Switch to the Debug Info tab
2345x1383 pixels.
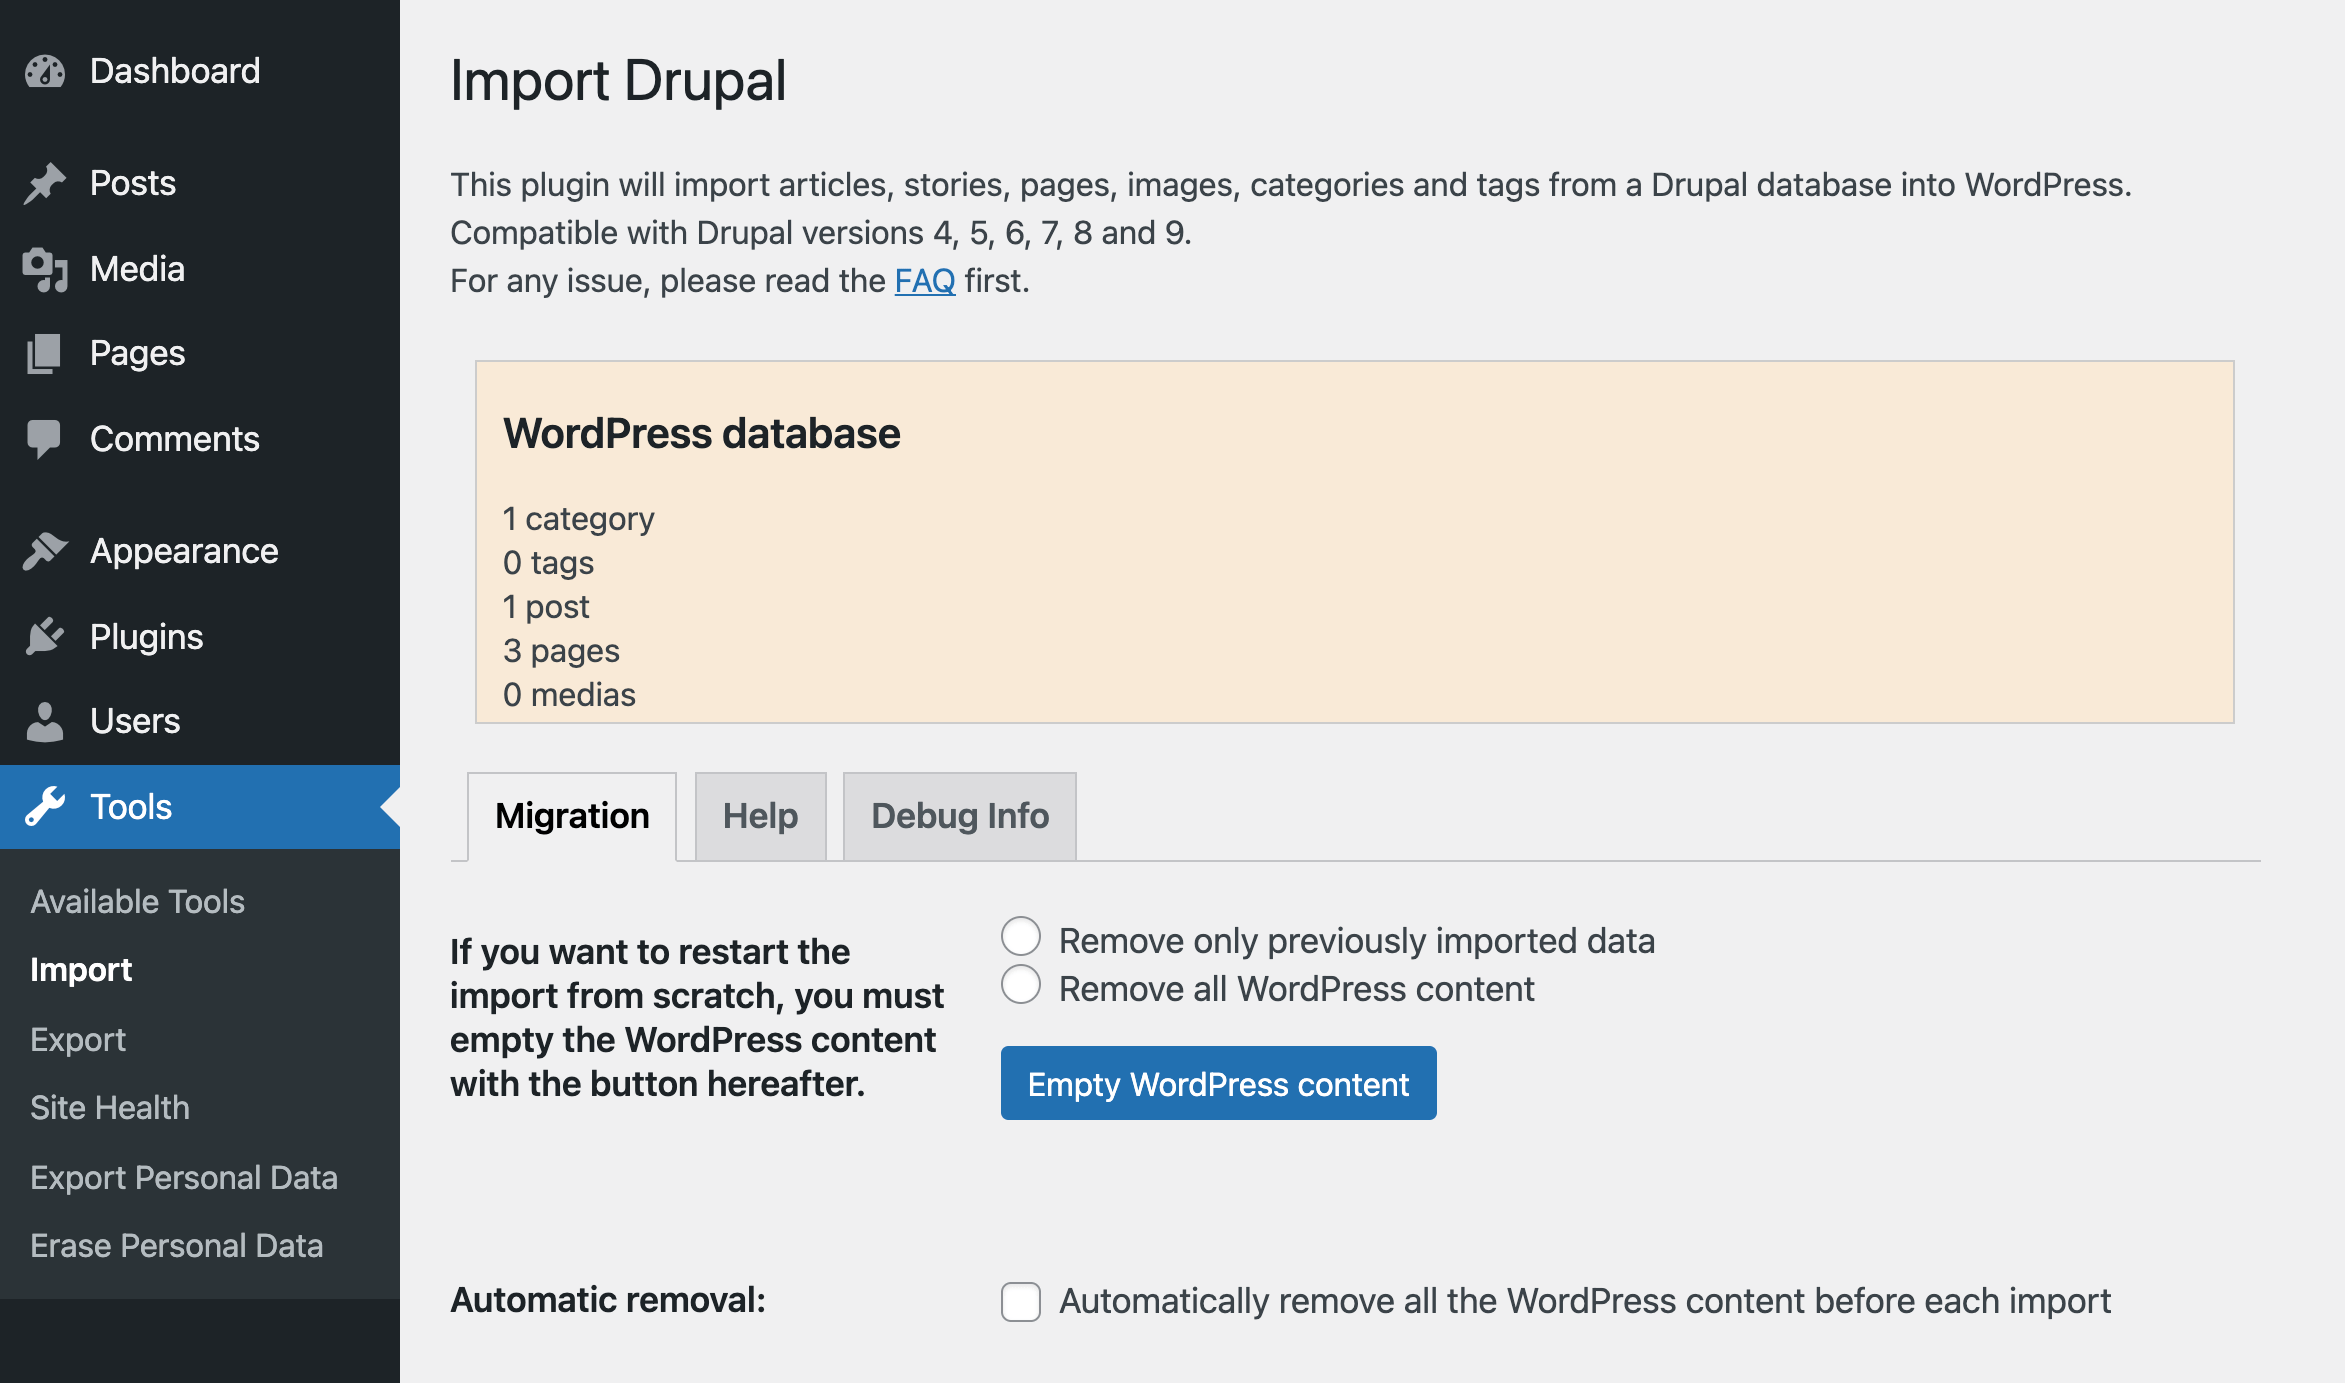point(960,816)
